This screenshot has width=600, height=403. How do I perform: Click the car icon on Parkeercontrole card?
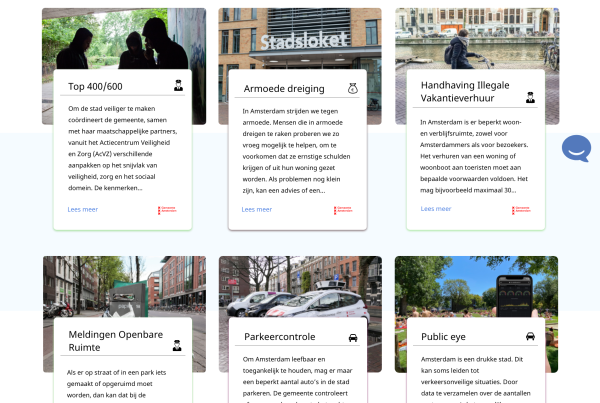tap(353, 338)
